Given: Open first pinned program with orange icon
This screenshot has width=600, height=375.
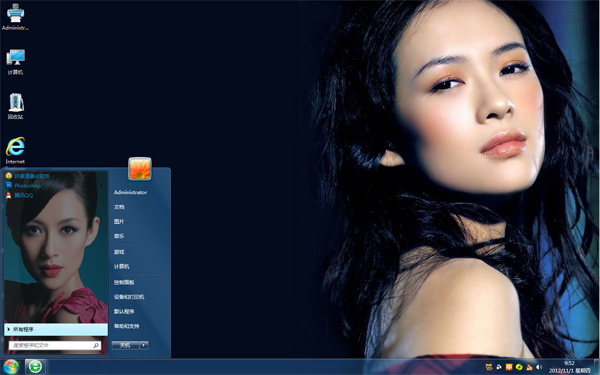Looking at the screenshot, I should [x=28, y=176].
